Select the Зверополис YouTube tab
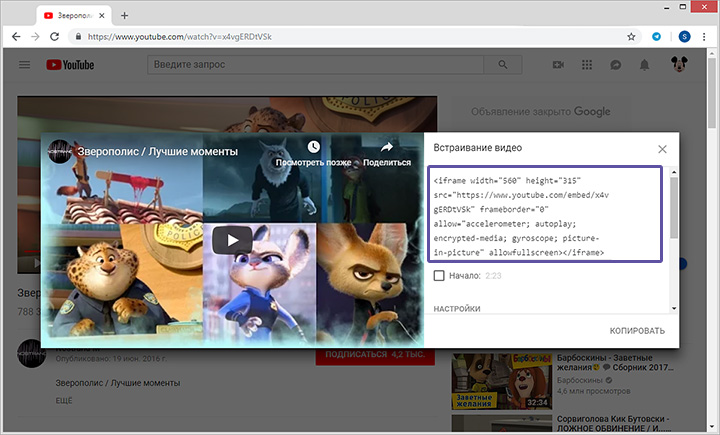The height and width of the screenshot is (435, 720). [x=73, y=16]
